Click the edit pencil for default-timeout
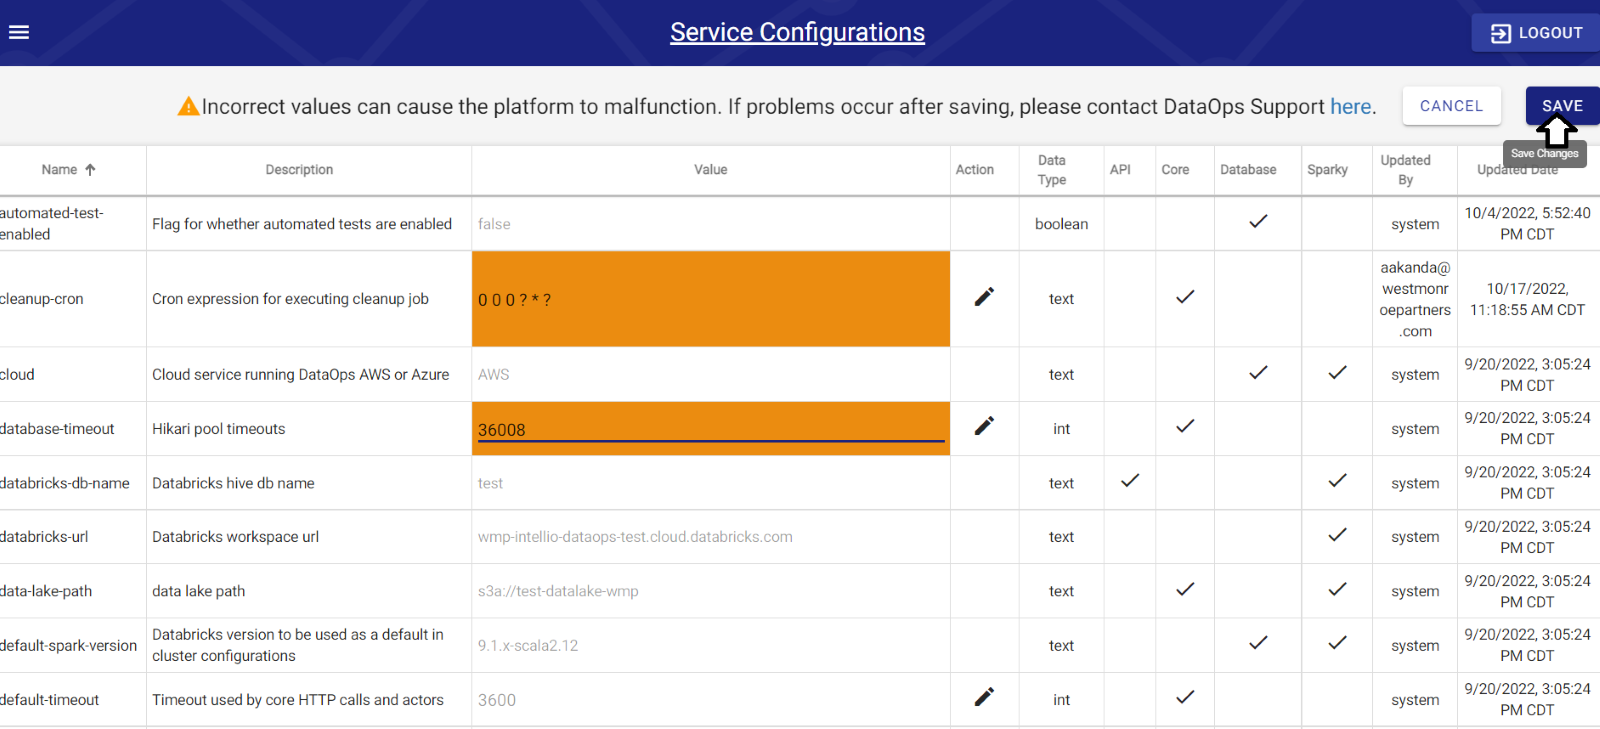The width and height of the screenshot is (1600, 729). (x=984, y=697)
